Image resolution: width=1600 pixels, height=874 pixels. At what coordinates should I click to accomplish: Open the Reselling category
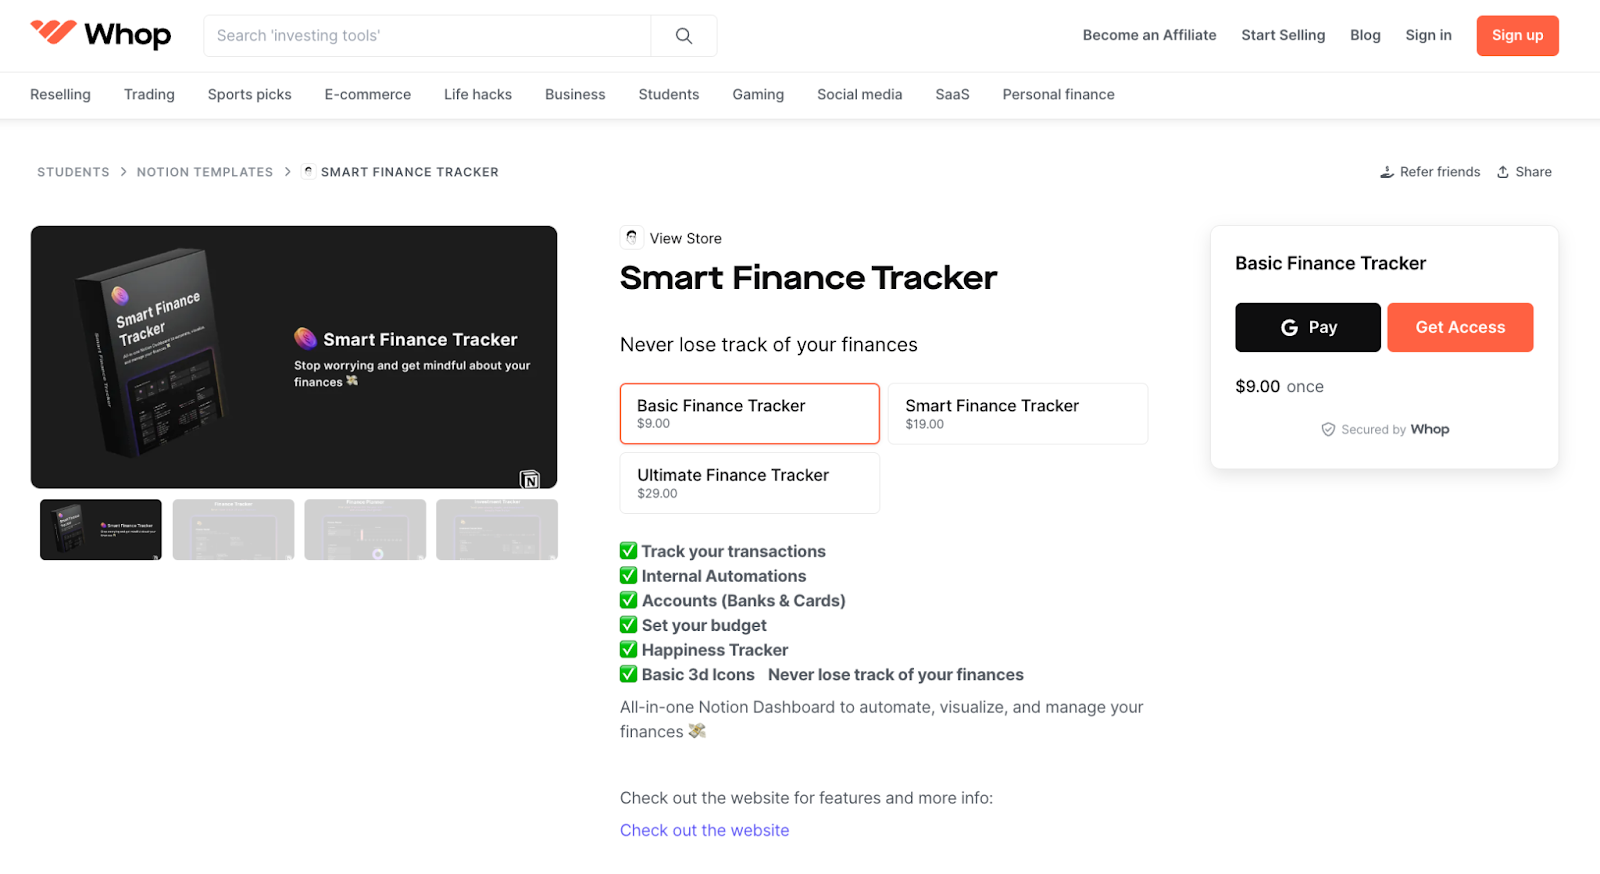pyautogui.click(x=60, y=94)
